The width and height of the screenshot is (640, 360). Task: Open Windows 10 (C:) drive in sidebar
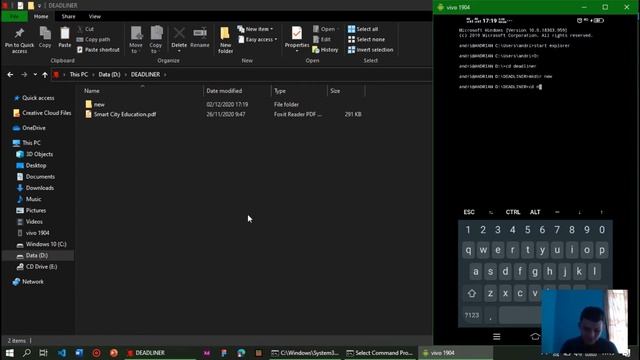42,244
